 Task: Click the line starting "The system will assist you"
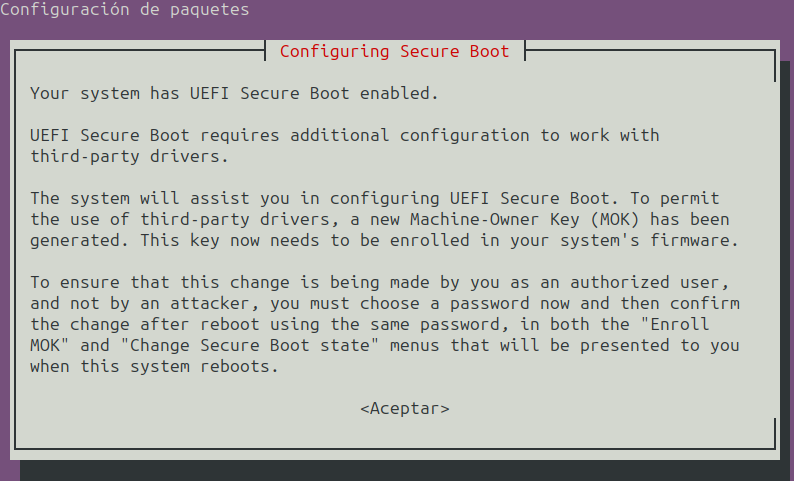pos(374,198)
